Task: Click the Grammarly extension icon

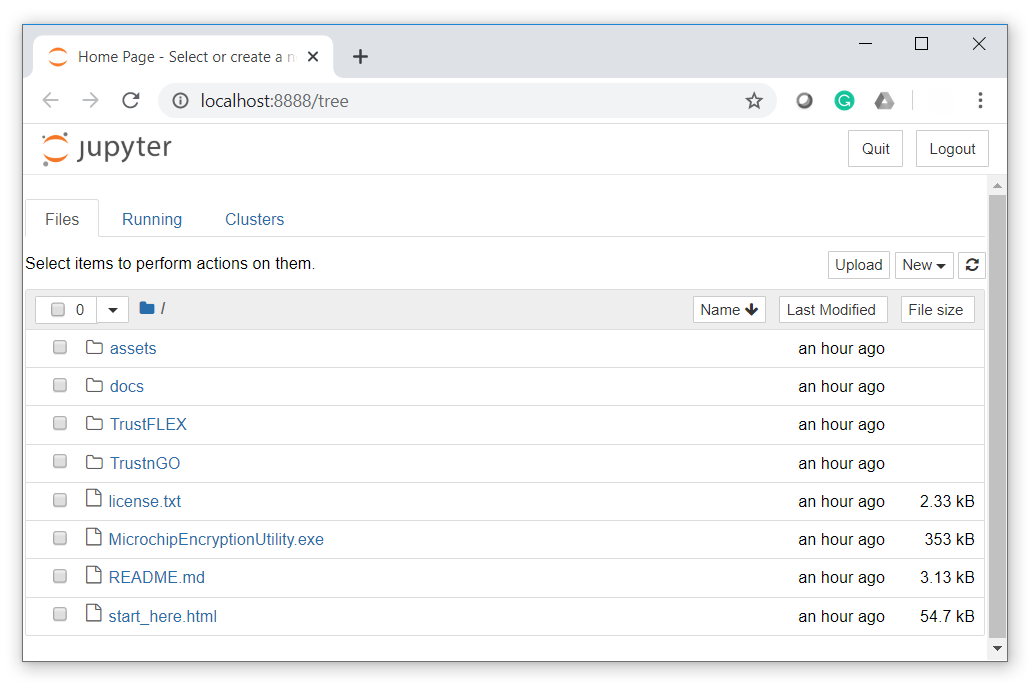Action: (x=844, y=100)
